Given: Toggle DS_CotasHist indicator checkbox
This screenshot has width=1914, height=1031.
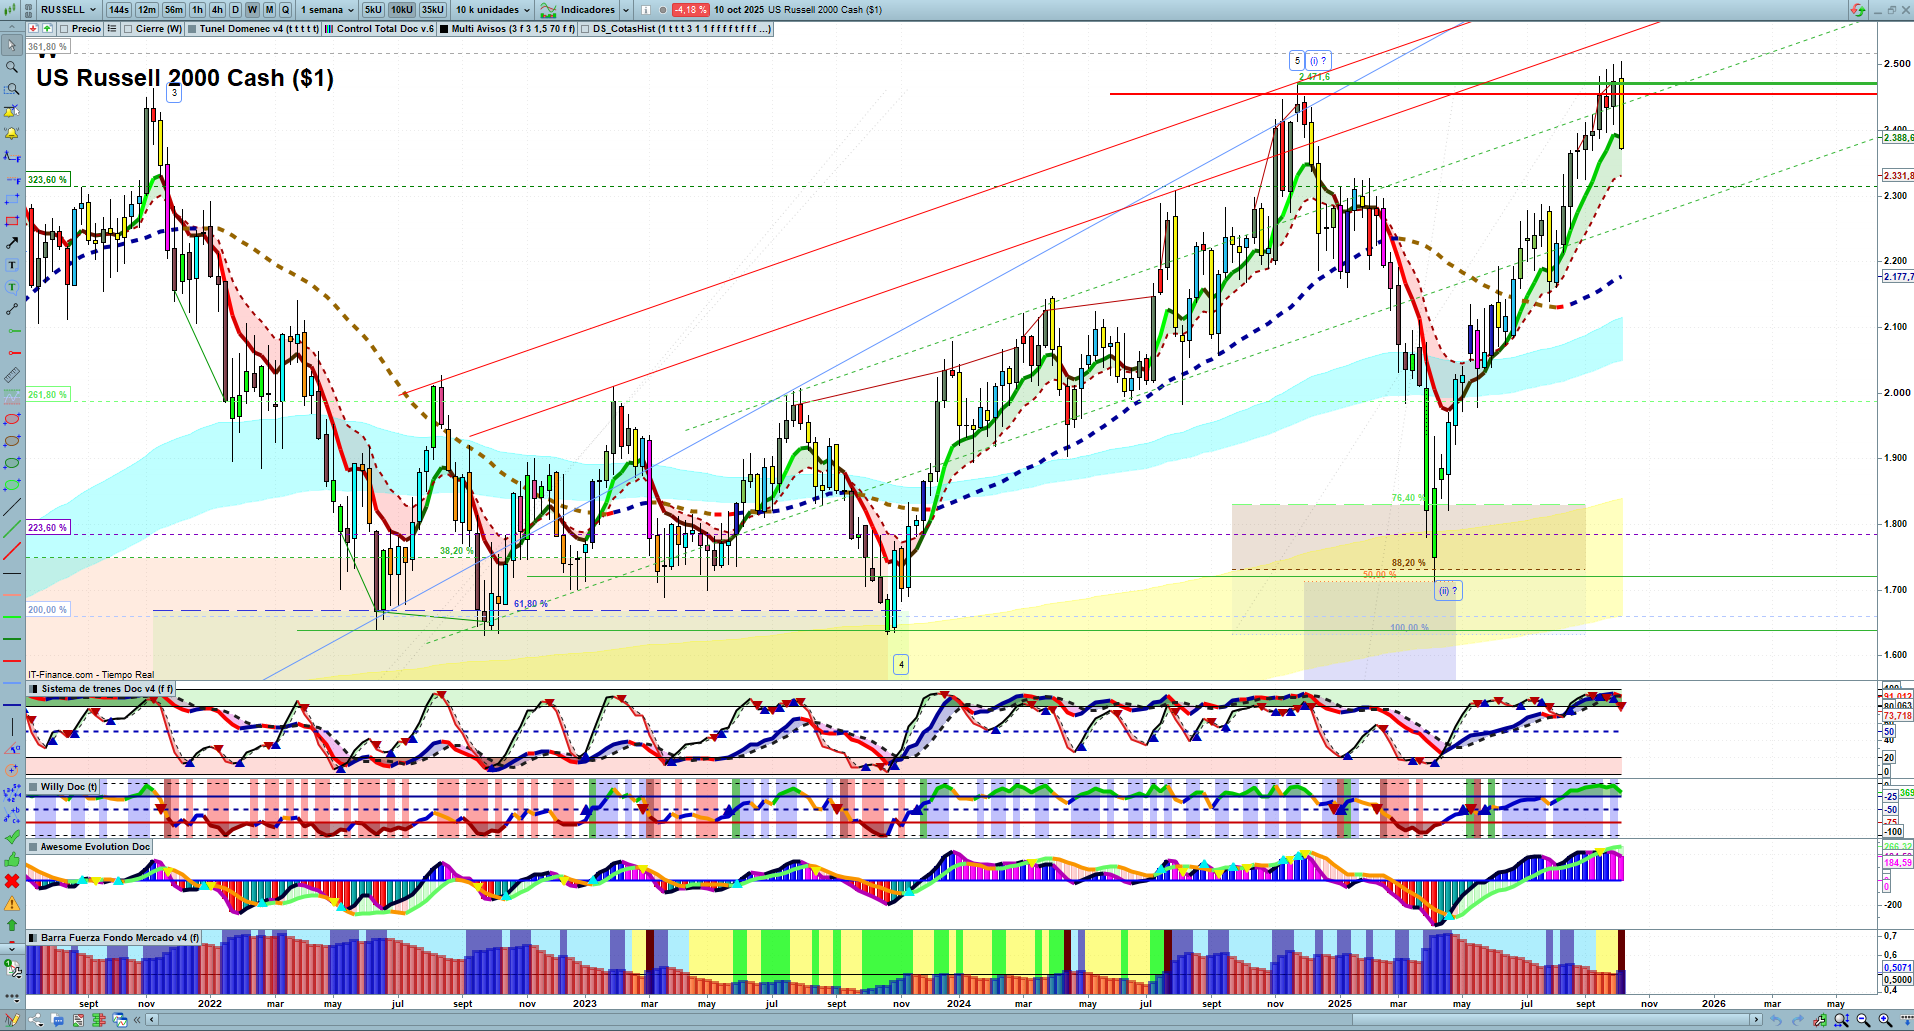Looking at the screenshot, I should [x=585, y=29].
